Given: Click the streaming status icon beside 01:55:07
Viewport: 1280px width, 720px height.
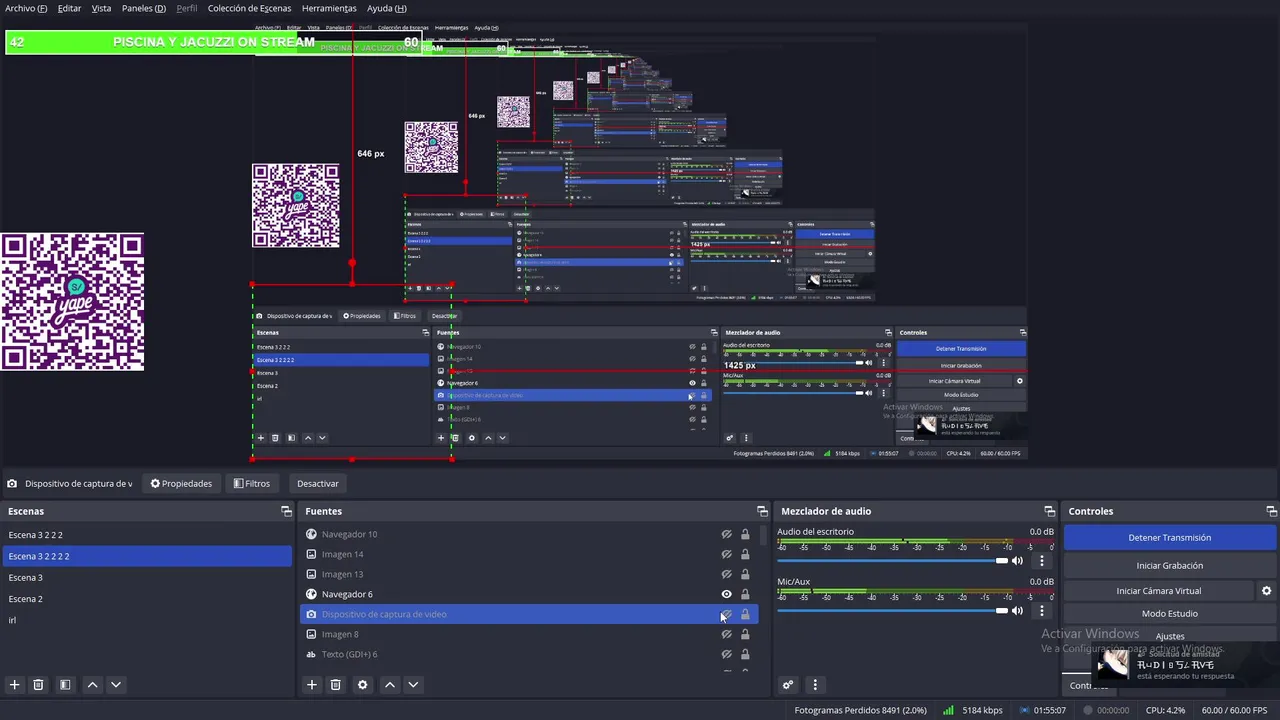Looking at the screenshot, I should point(1024,710).
